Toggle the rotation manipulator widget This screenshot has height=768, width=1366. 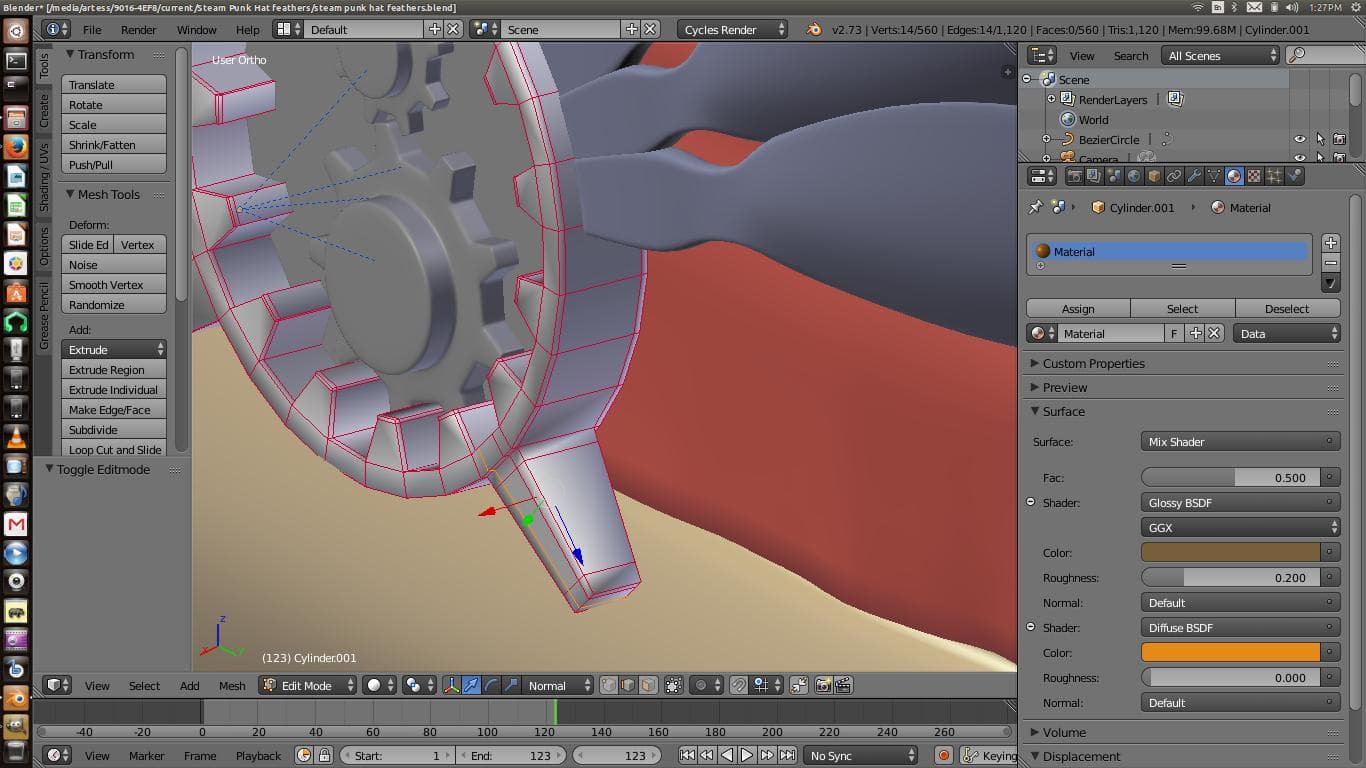491,686
